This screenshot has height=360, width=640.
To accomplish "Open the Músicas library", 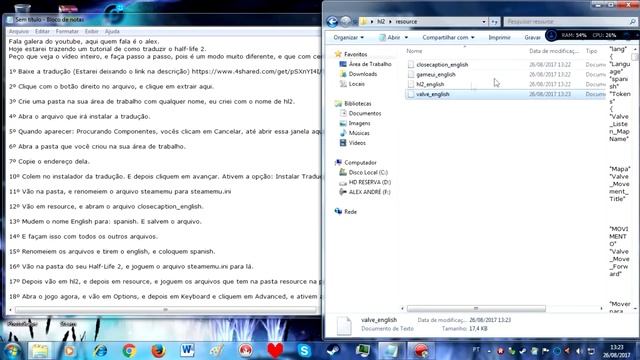I will 359,133.
